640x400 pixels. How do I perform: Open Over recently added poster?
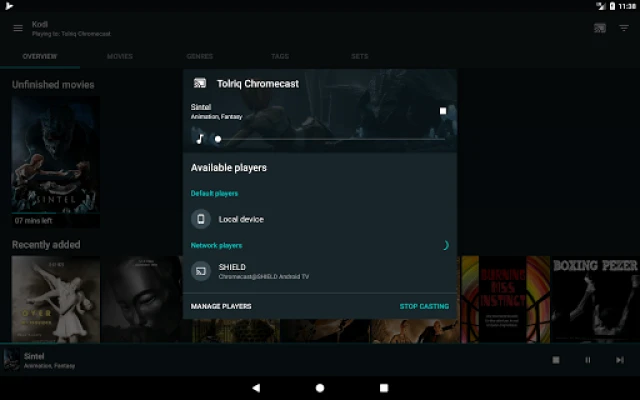(56, 299)
